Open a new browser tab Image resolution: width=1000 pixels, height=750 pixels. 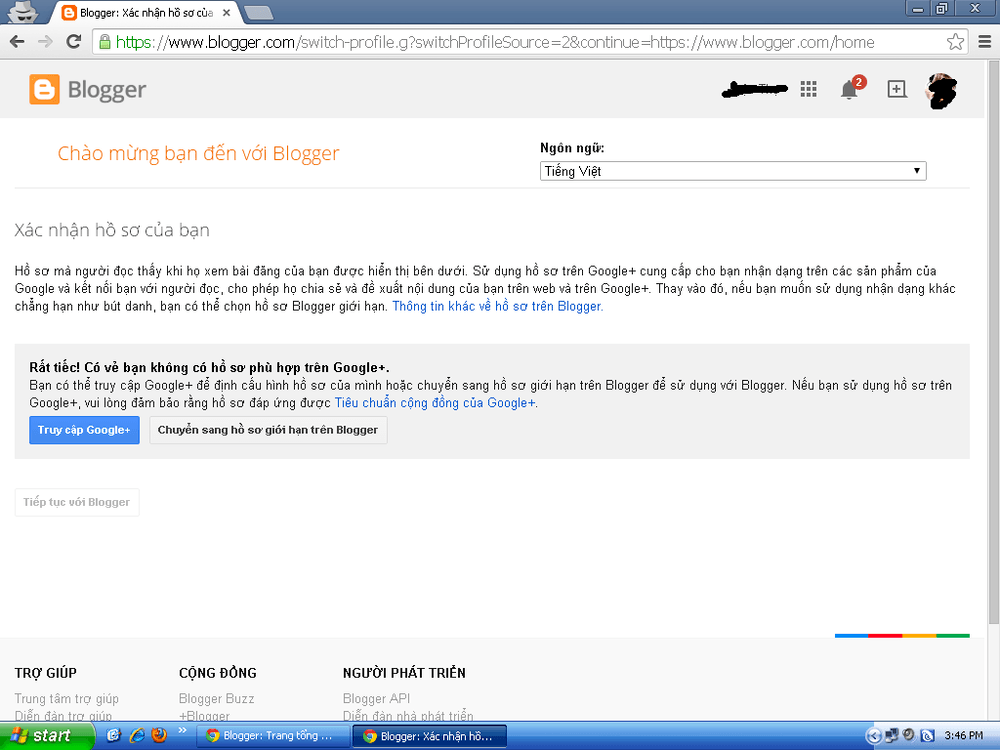point(258,12)
